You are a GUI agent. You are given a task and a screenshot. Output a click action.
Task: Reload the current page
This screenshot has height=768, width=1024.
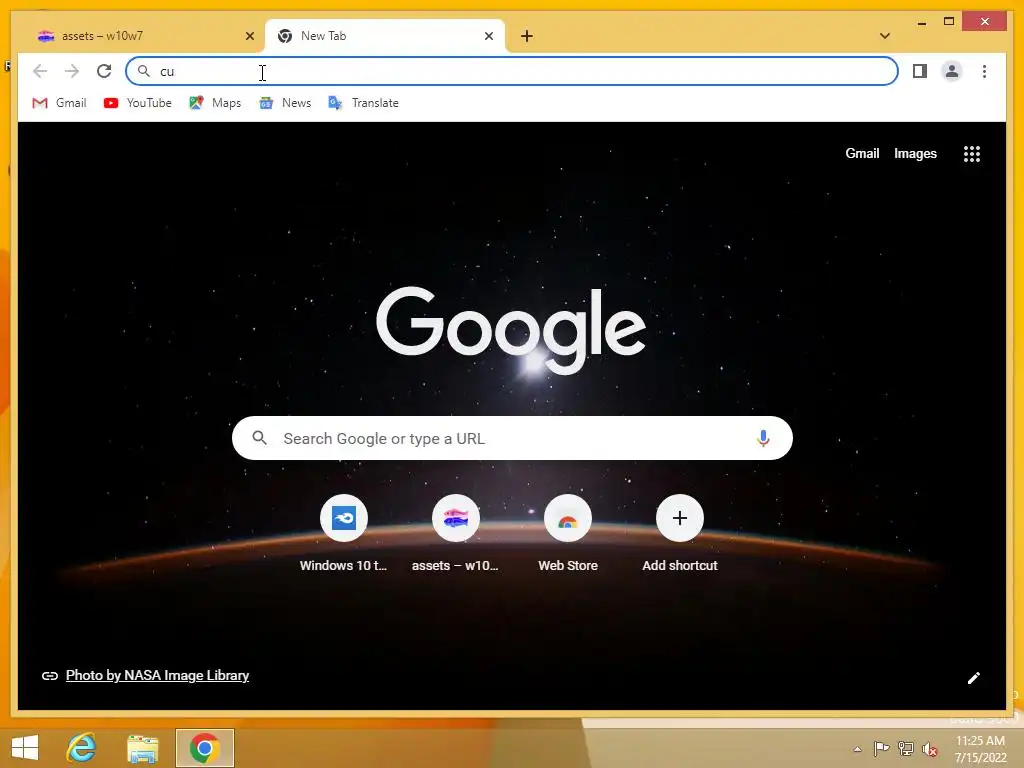pyautogui.click(x=104, y=71)
